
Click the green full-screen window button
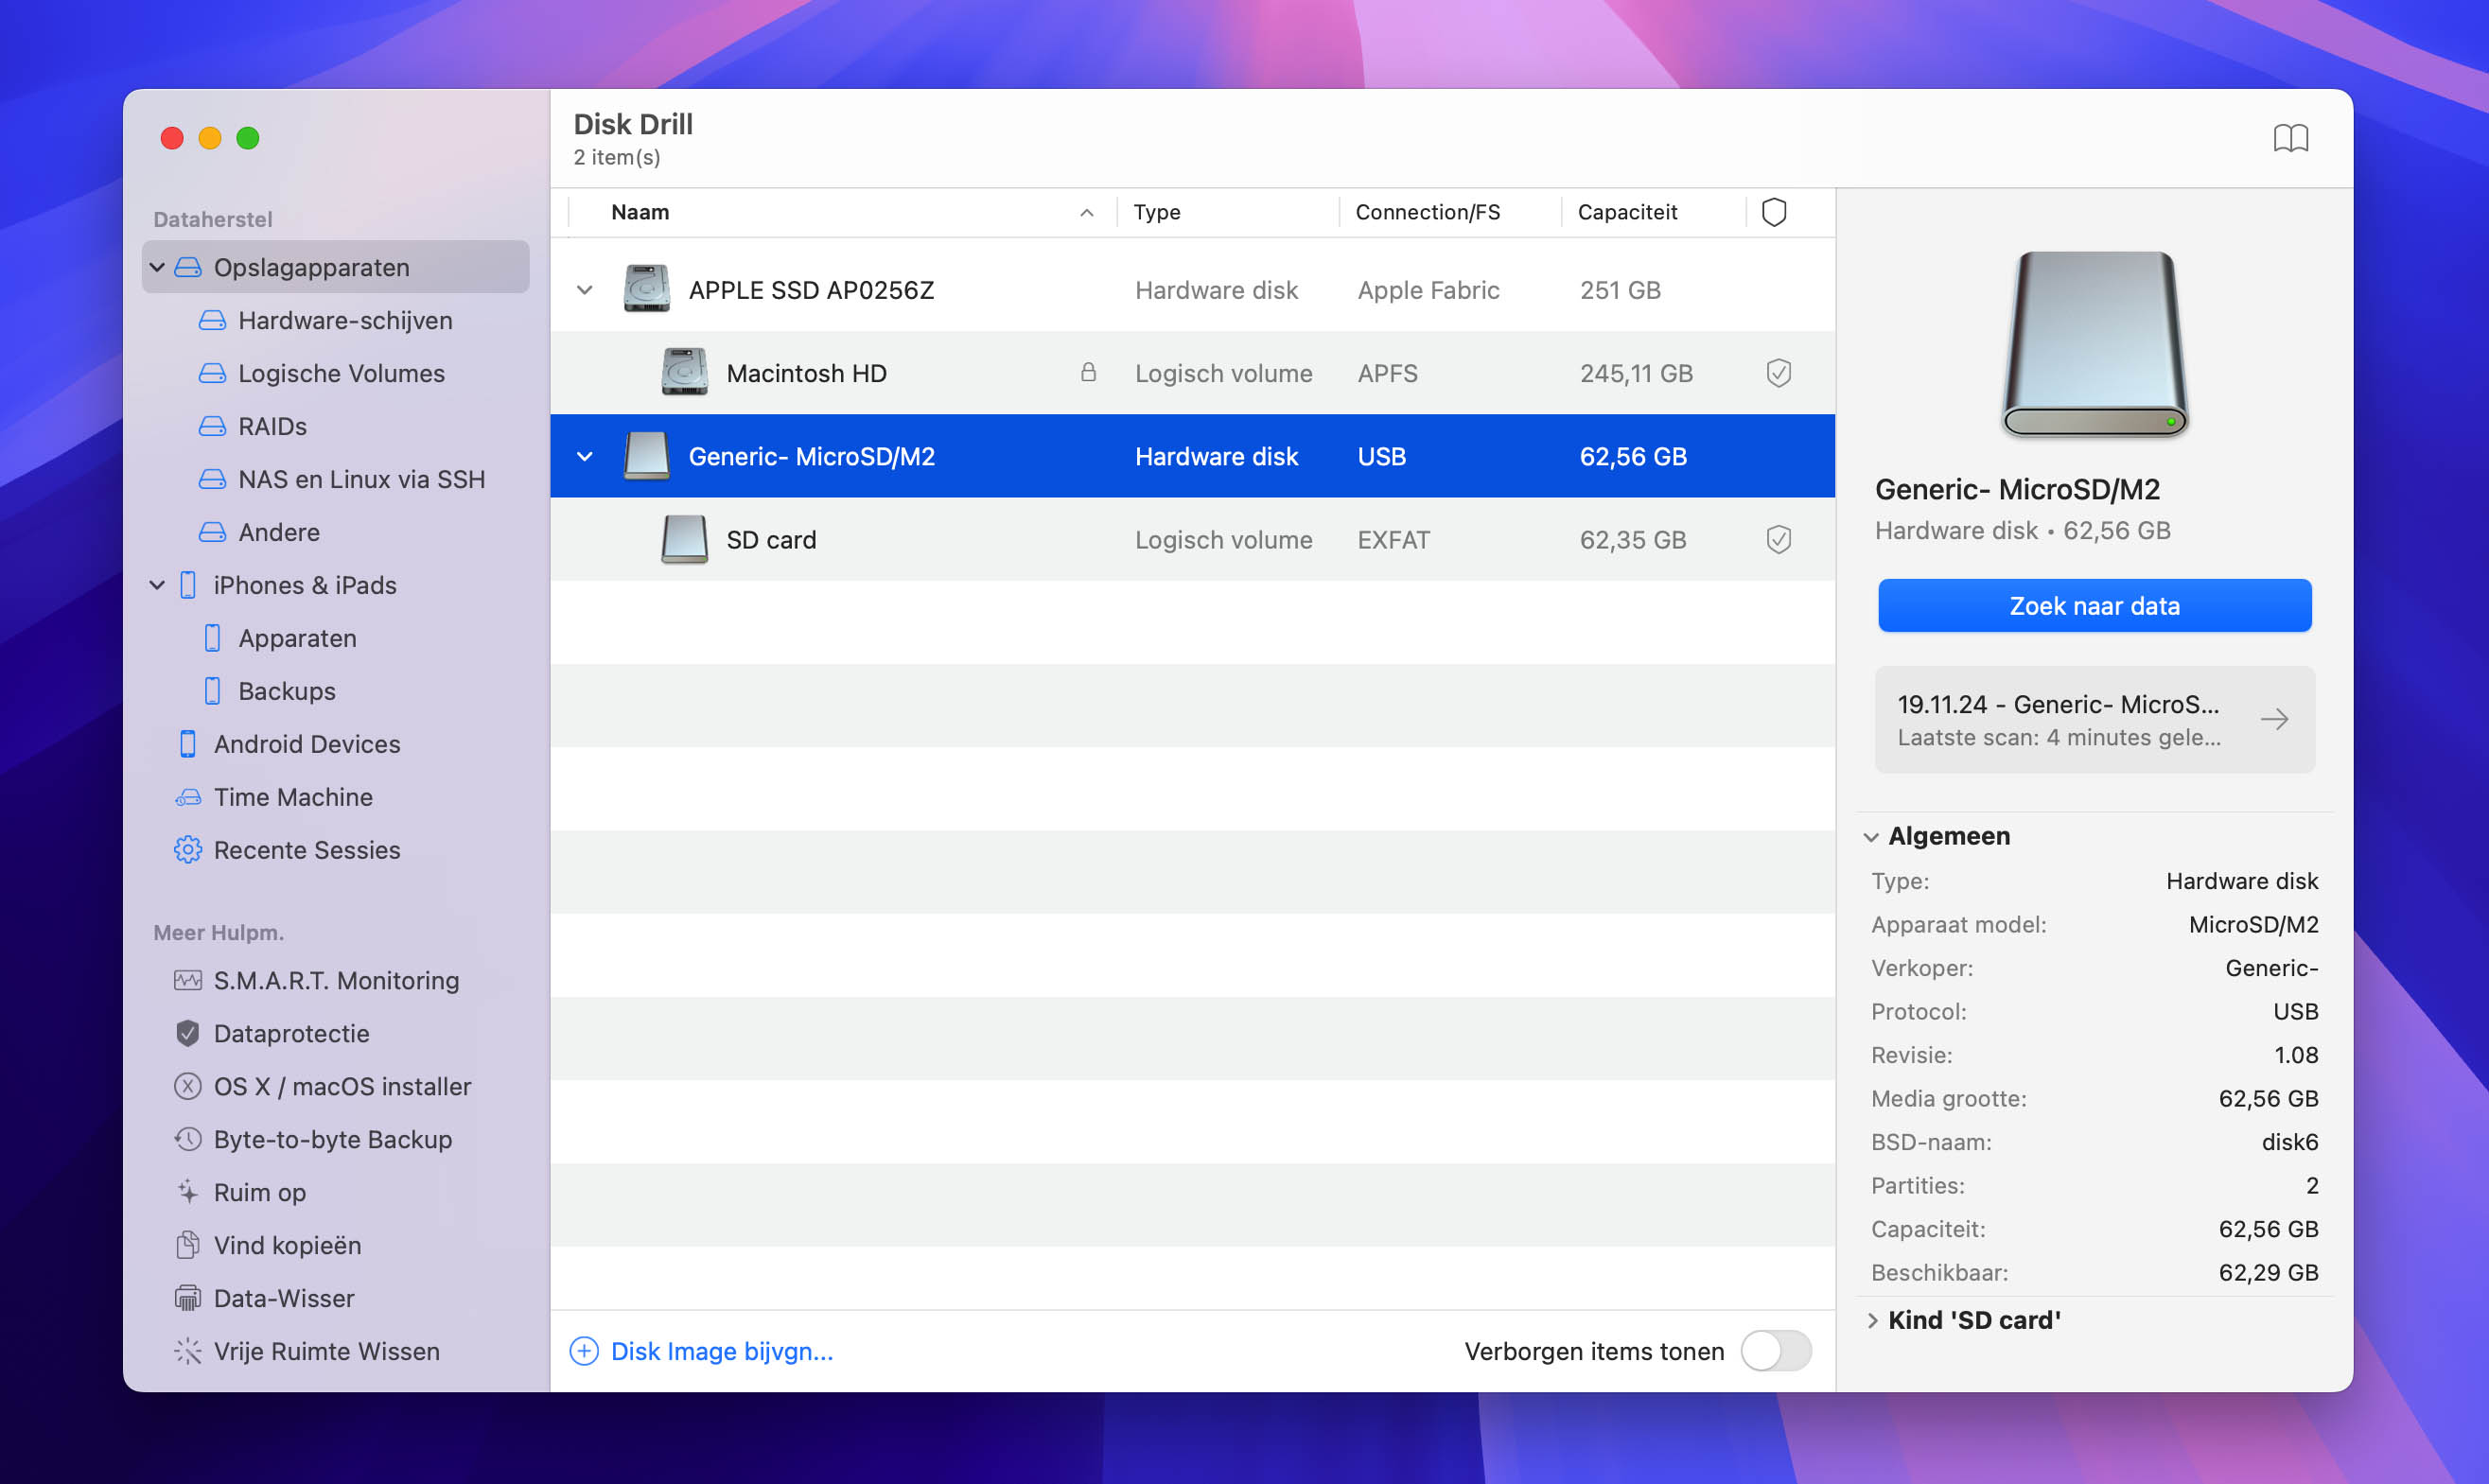point(247,138)
